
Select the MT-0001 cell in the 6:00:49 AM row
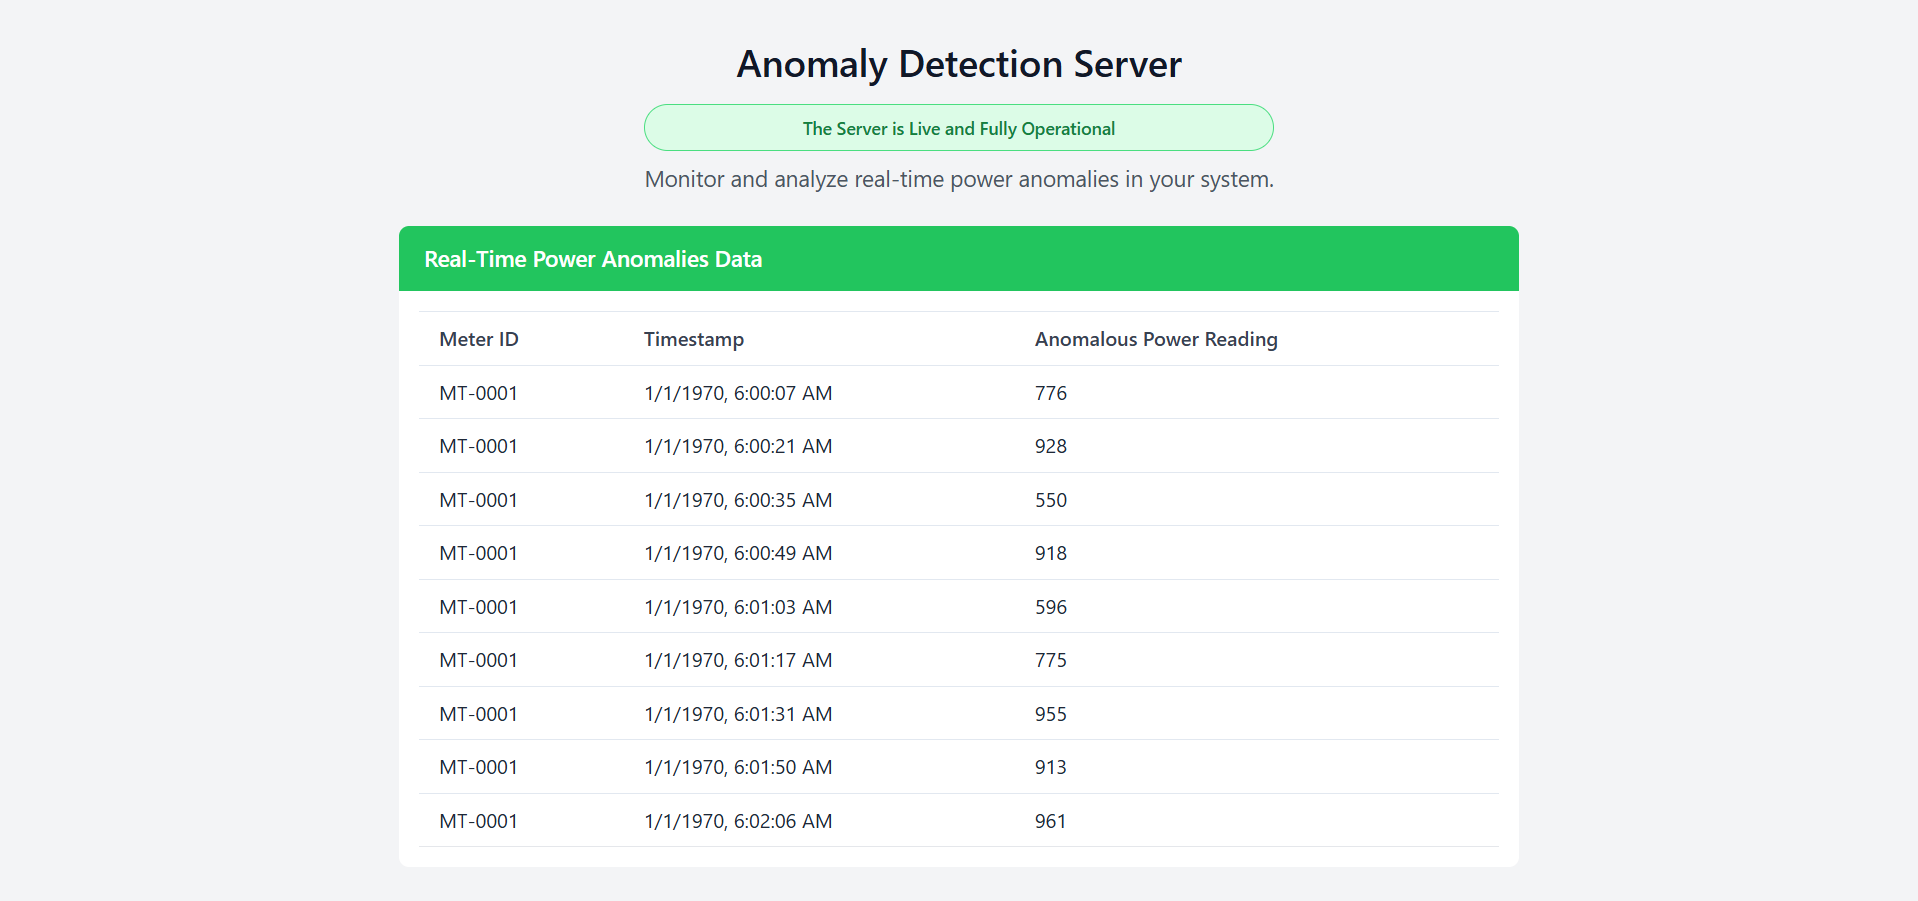click(479, 553)
